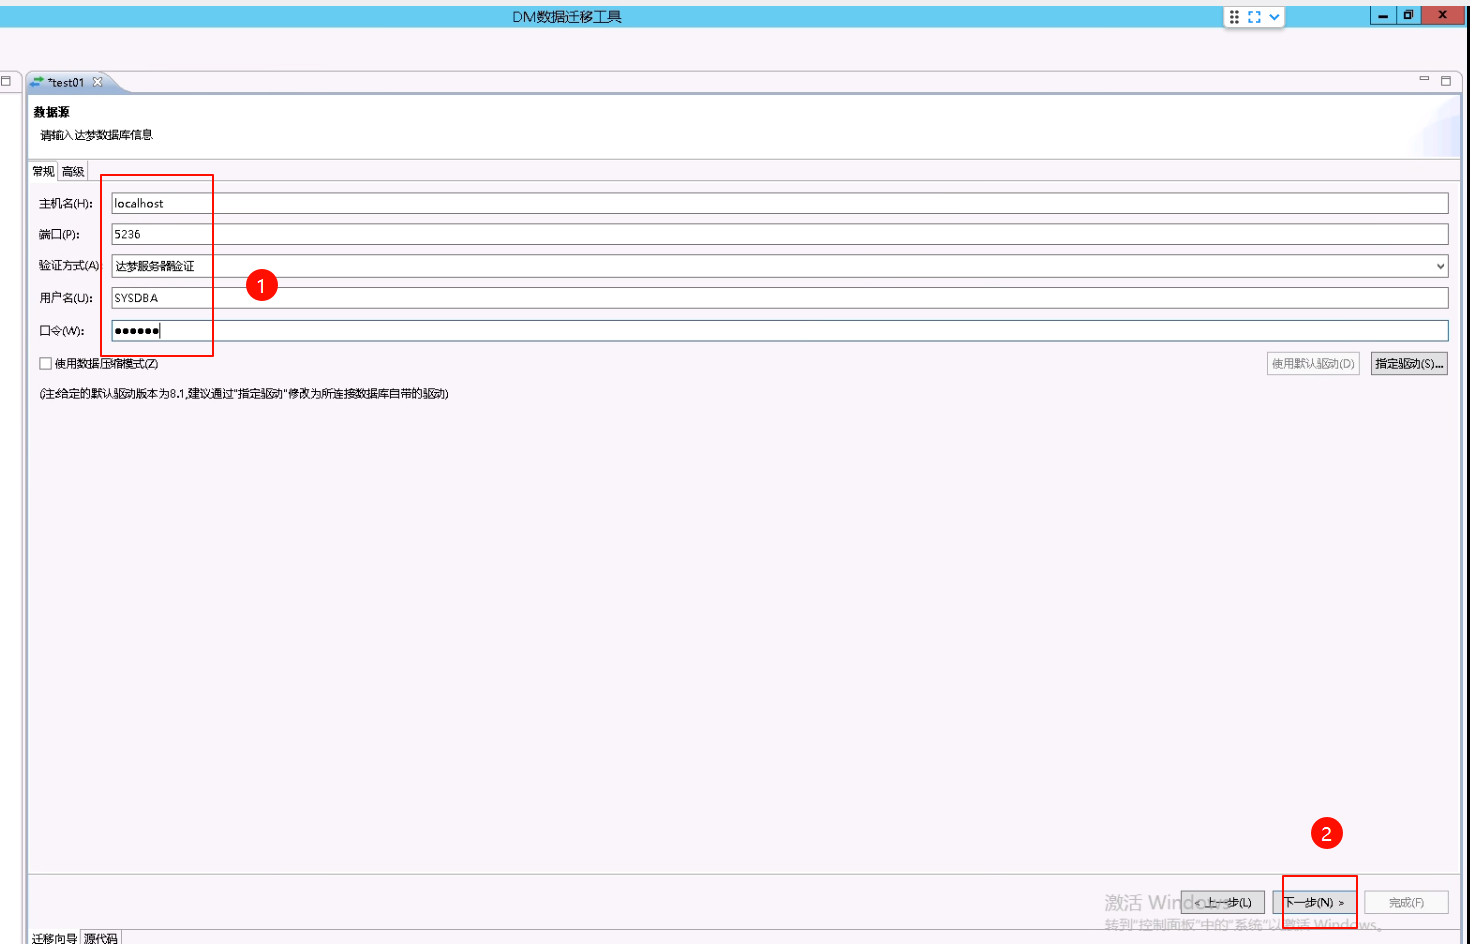Maximize the editor panel
This screenshot has width=1470, height=944.
tap(1446, 80)
